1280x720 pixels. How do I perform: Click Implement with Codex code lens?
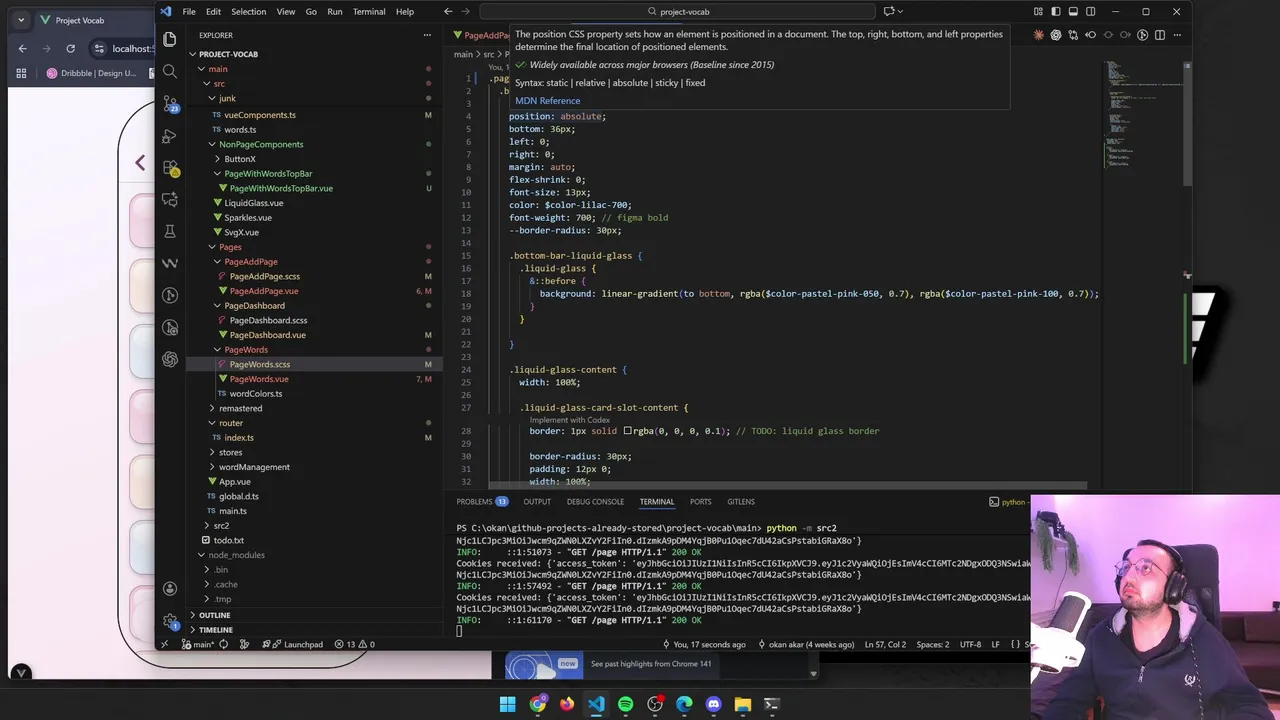(x=569, y=420)
